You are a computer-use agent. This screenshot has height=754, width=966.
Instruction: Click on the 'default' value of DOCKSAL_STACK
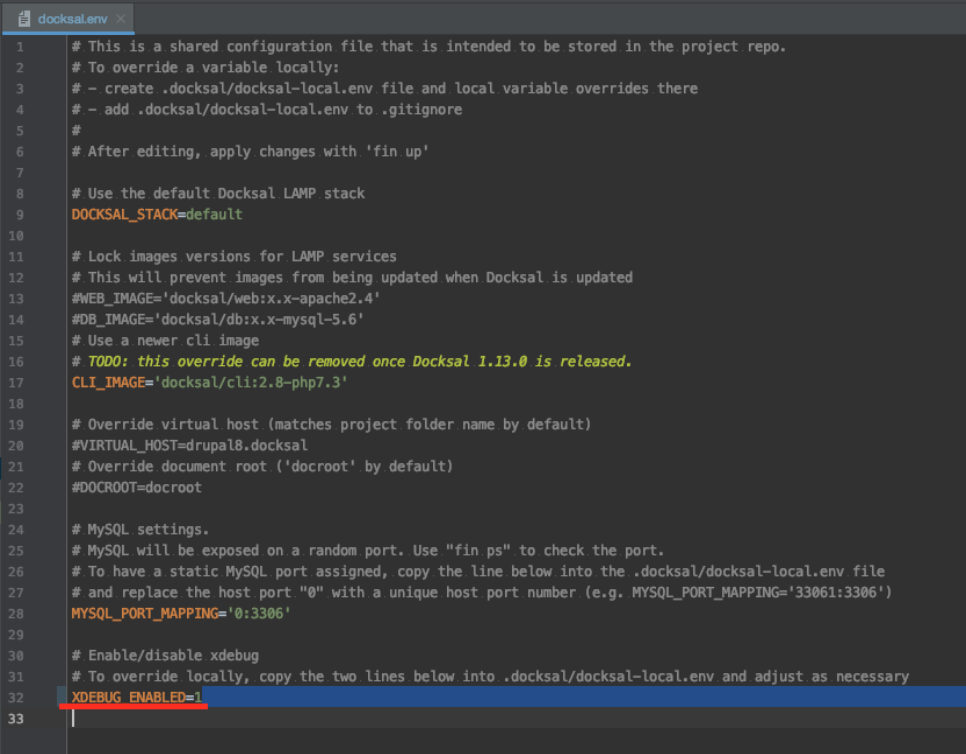(x=214, y=214)
